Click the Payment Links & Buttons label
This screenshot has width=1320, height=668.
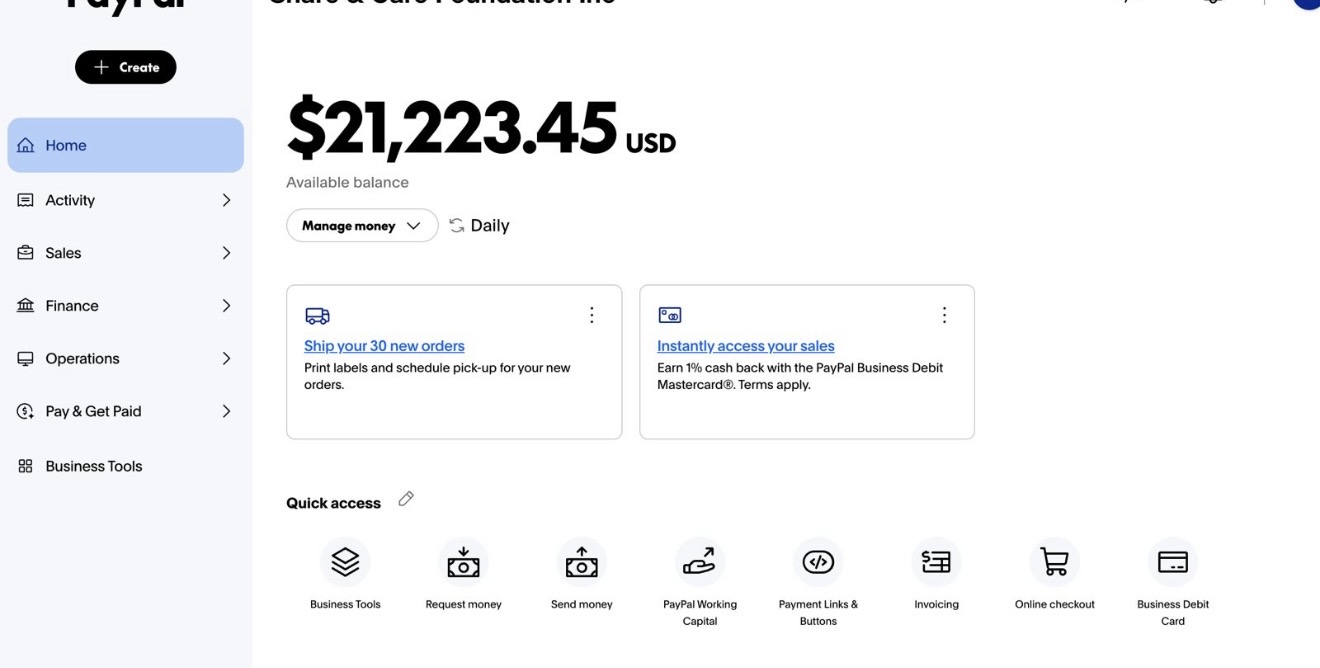tap(818, 612)
